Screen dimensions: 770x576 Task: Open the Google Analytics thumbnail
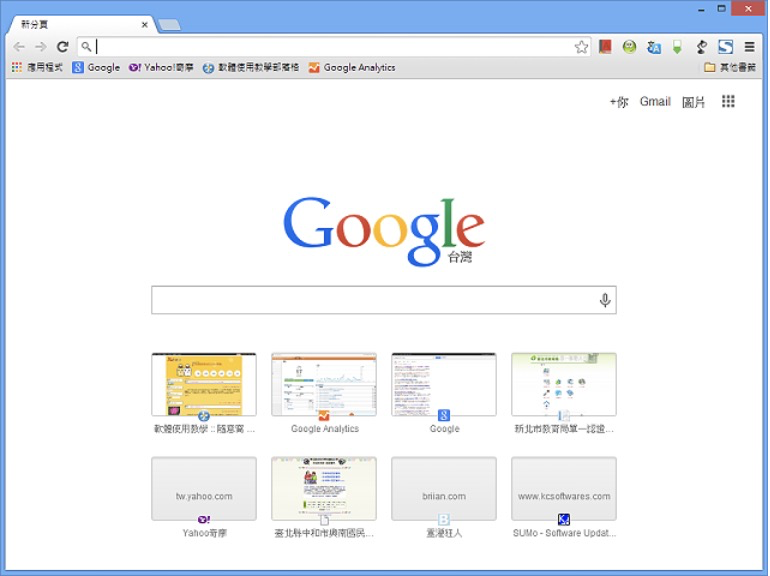324,384
